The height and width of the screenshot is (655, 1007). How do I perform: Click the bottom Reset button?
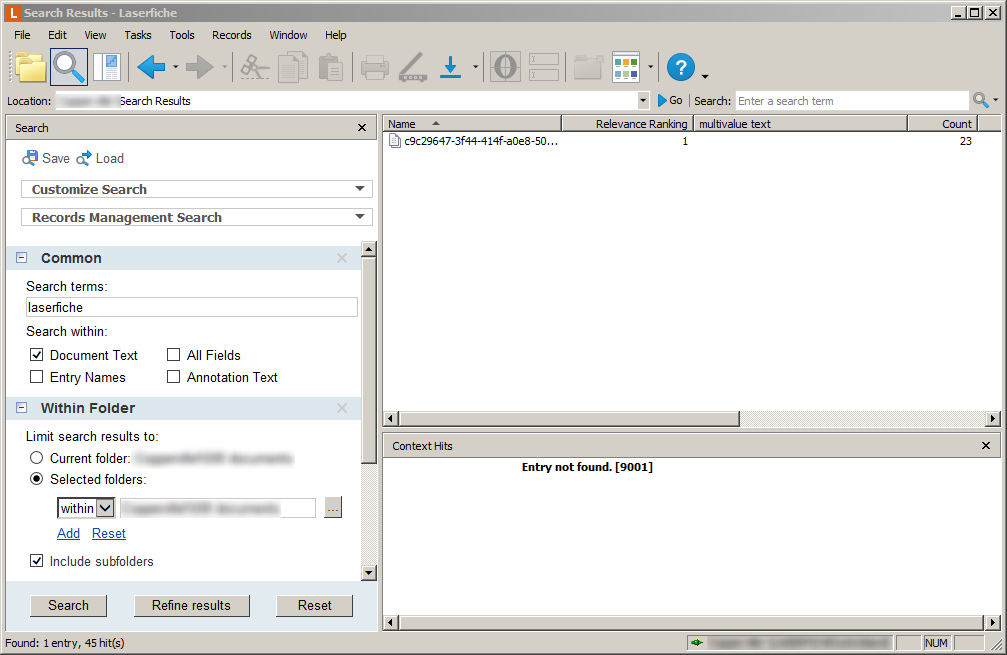pyautogui.click(x=315, y=606)
